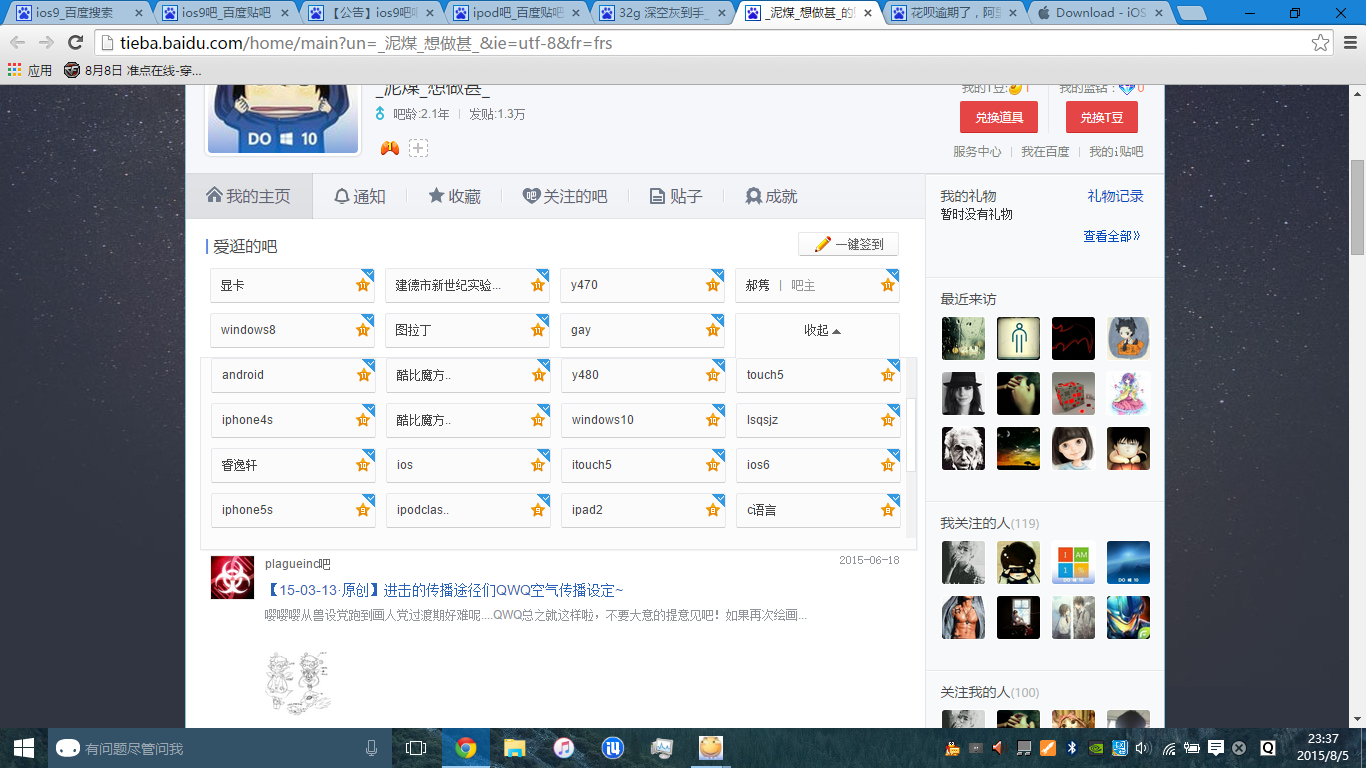Click the star badge on the 显卡 tile
The width and height of the screenshot is (1366, 768).
tap(363, 285)
